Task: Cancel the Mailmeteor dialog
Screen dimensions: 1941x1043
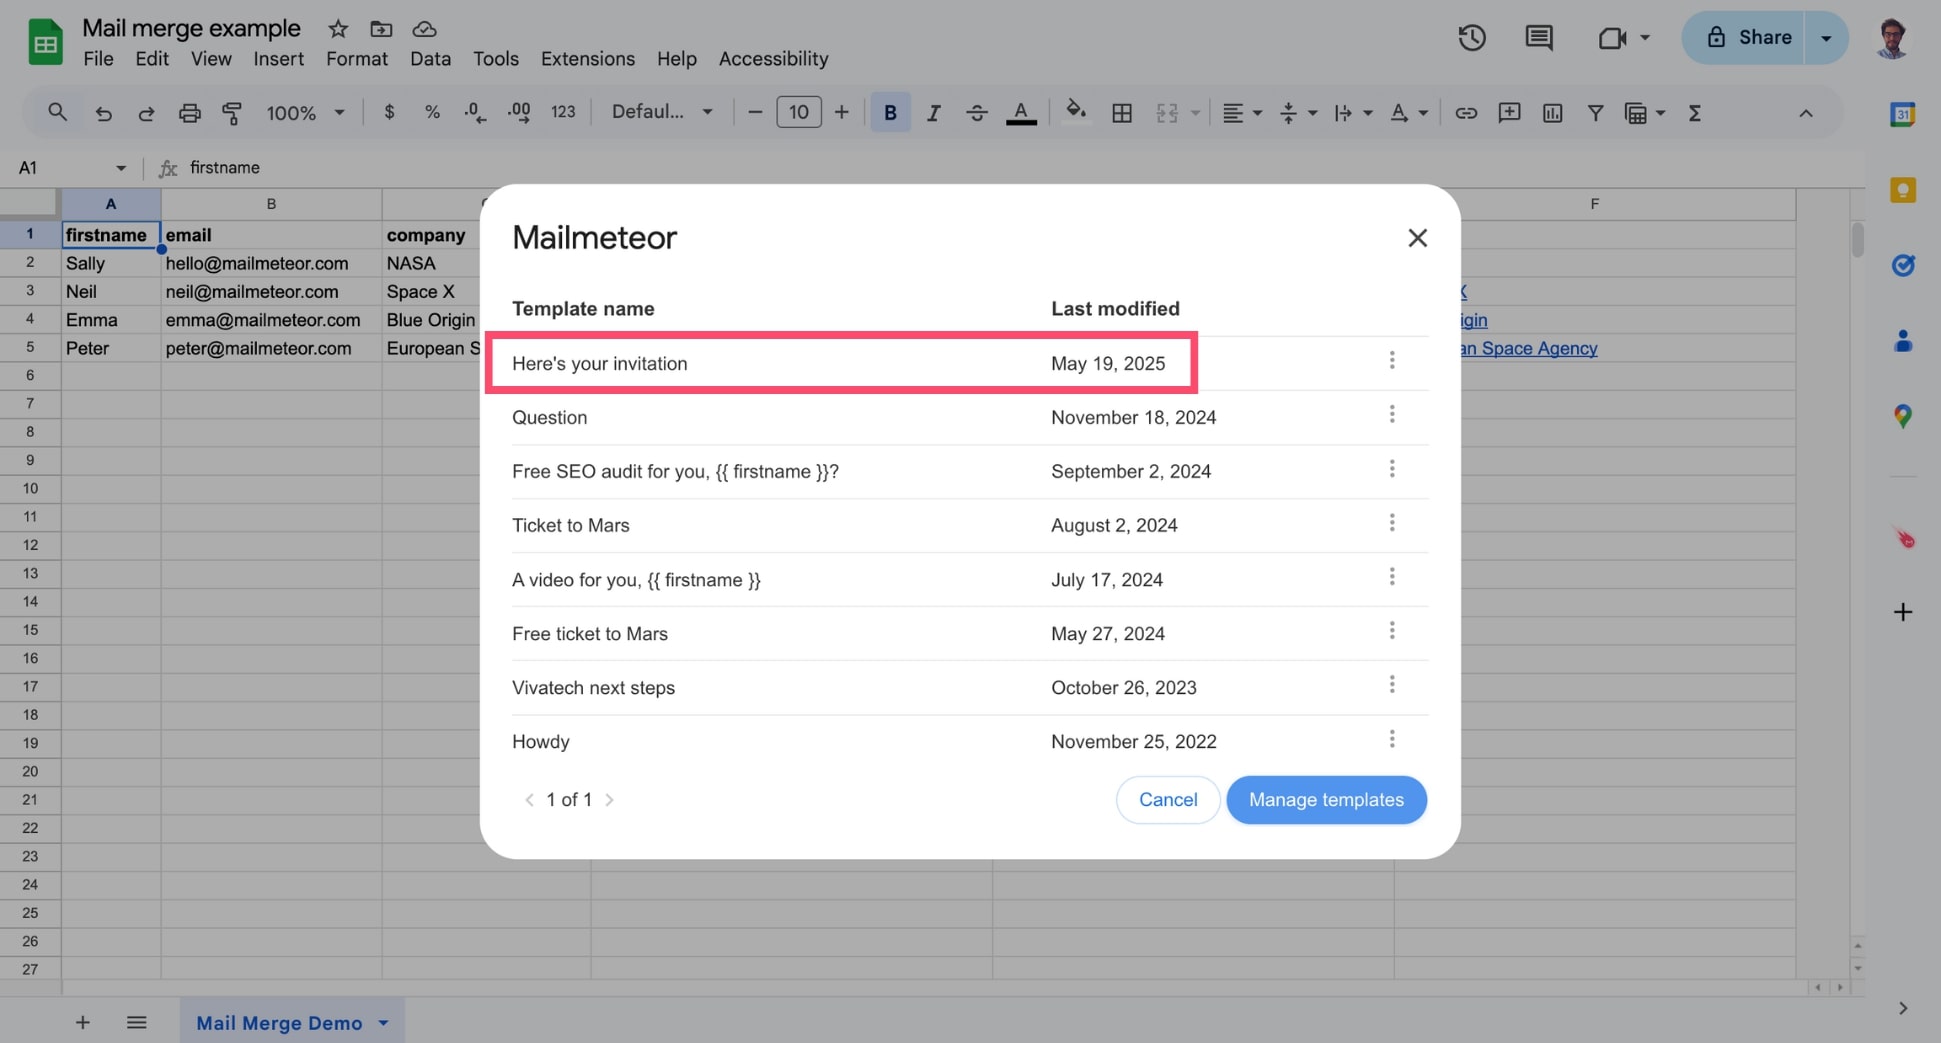Action: pyautogui.click(x=1168, y=800)
